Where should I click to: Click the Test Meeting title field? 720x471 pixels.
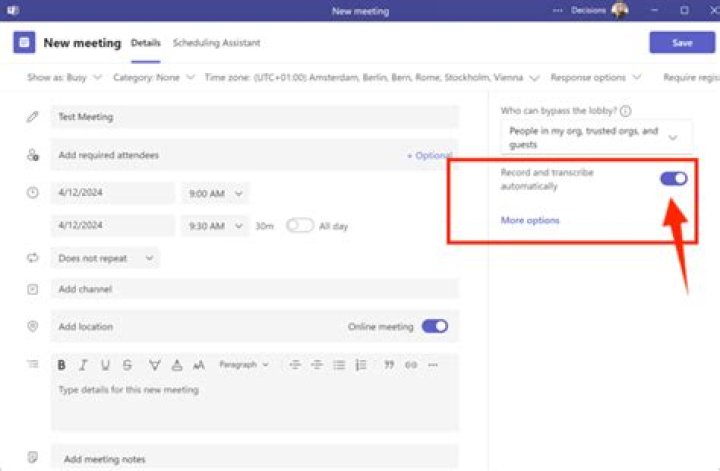[255, 117]
